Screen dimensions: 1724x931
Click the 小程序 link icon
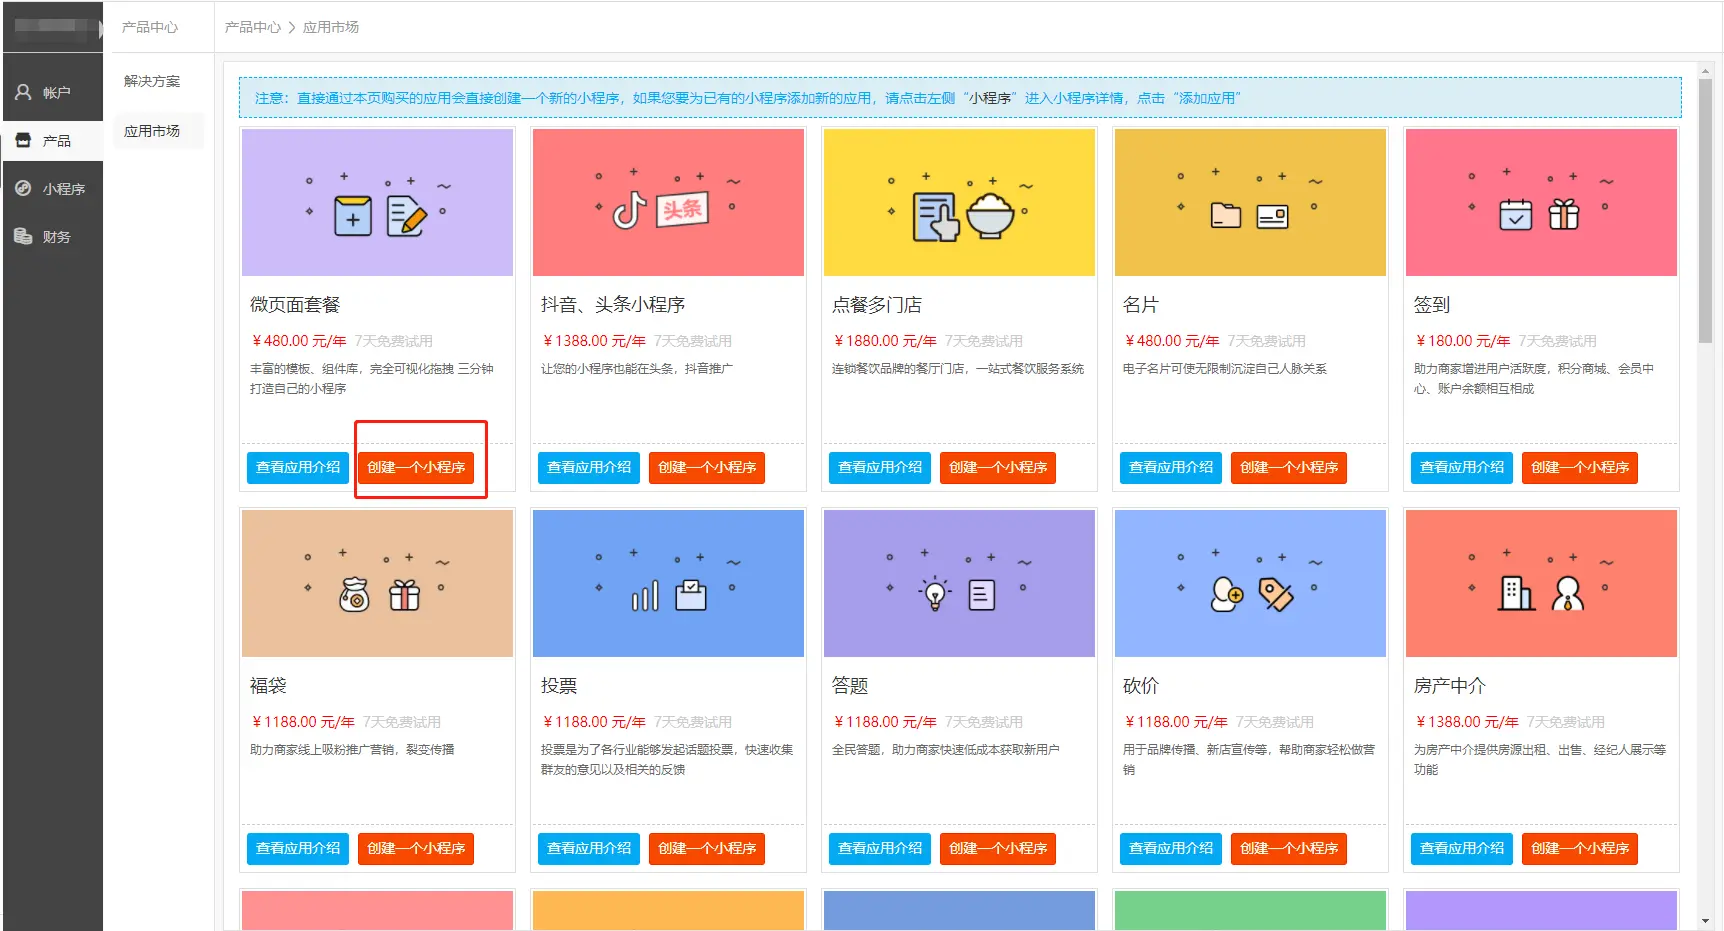[23, 188]
